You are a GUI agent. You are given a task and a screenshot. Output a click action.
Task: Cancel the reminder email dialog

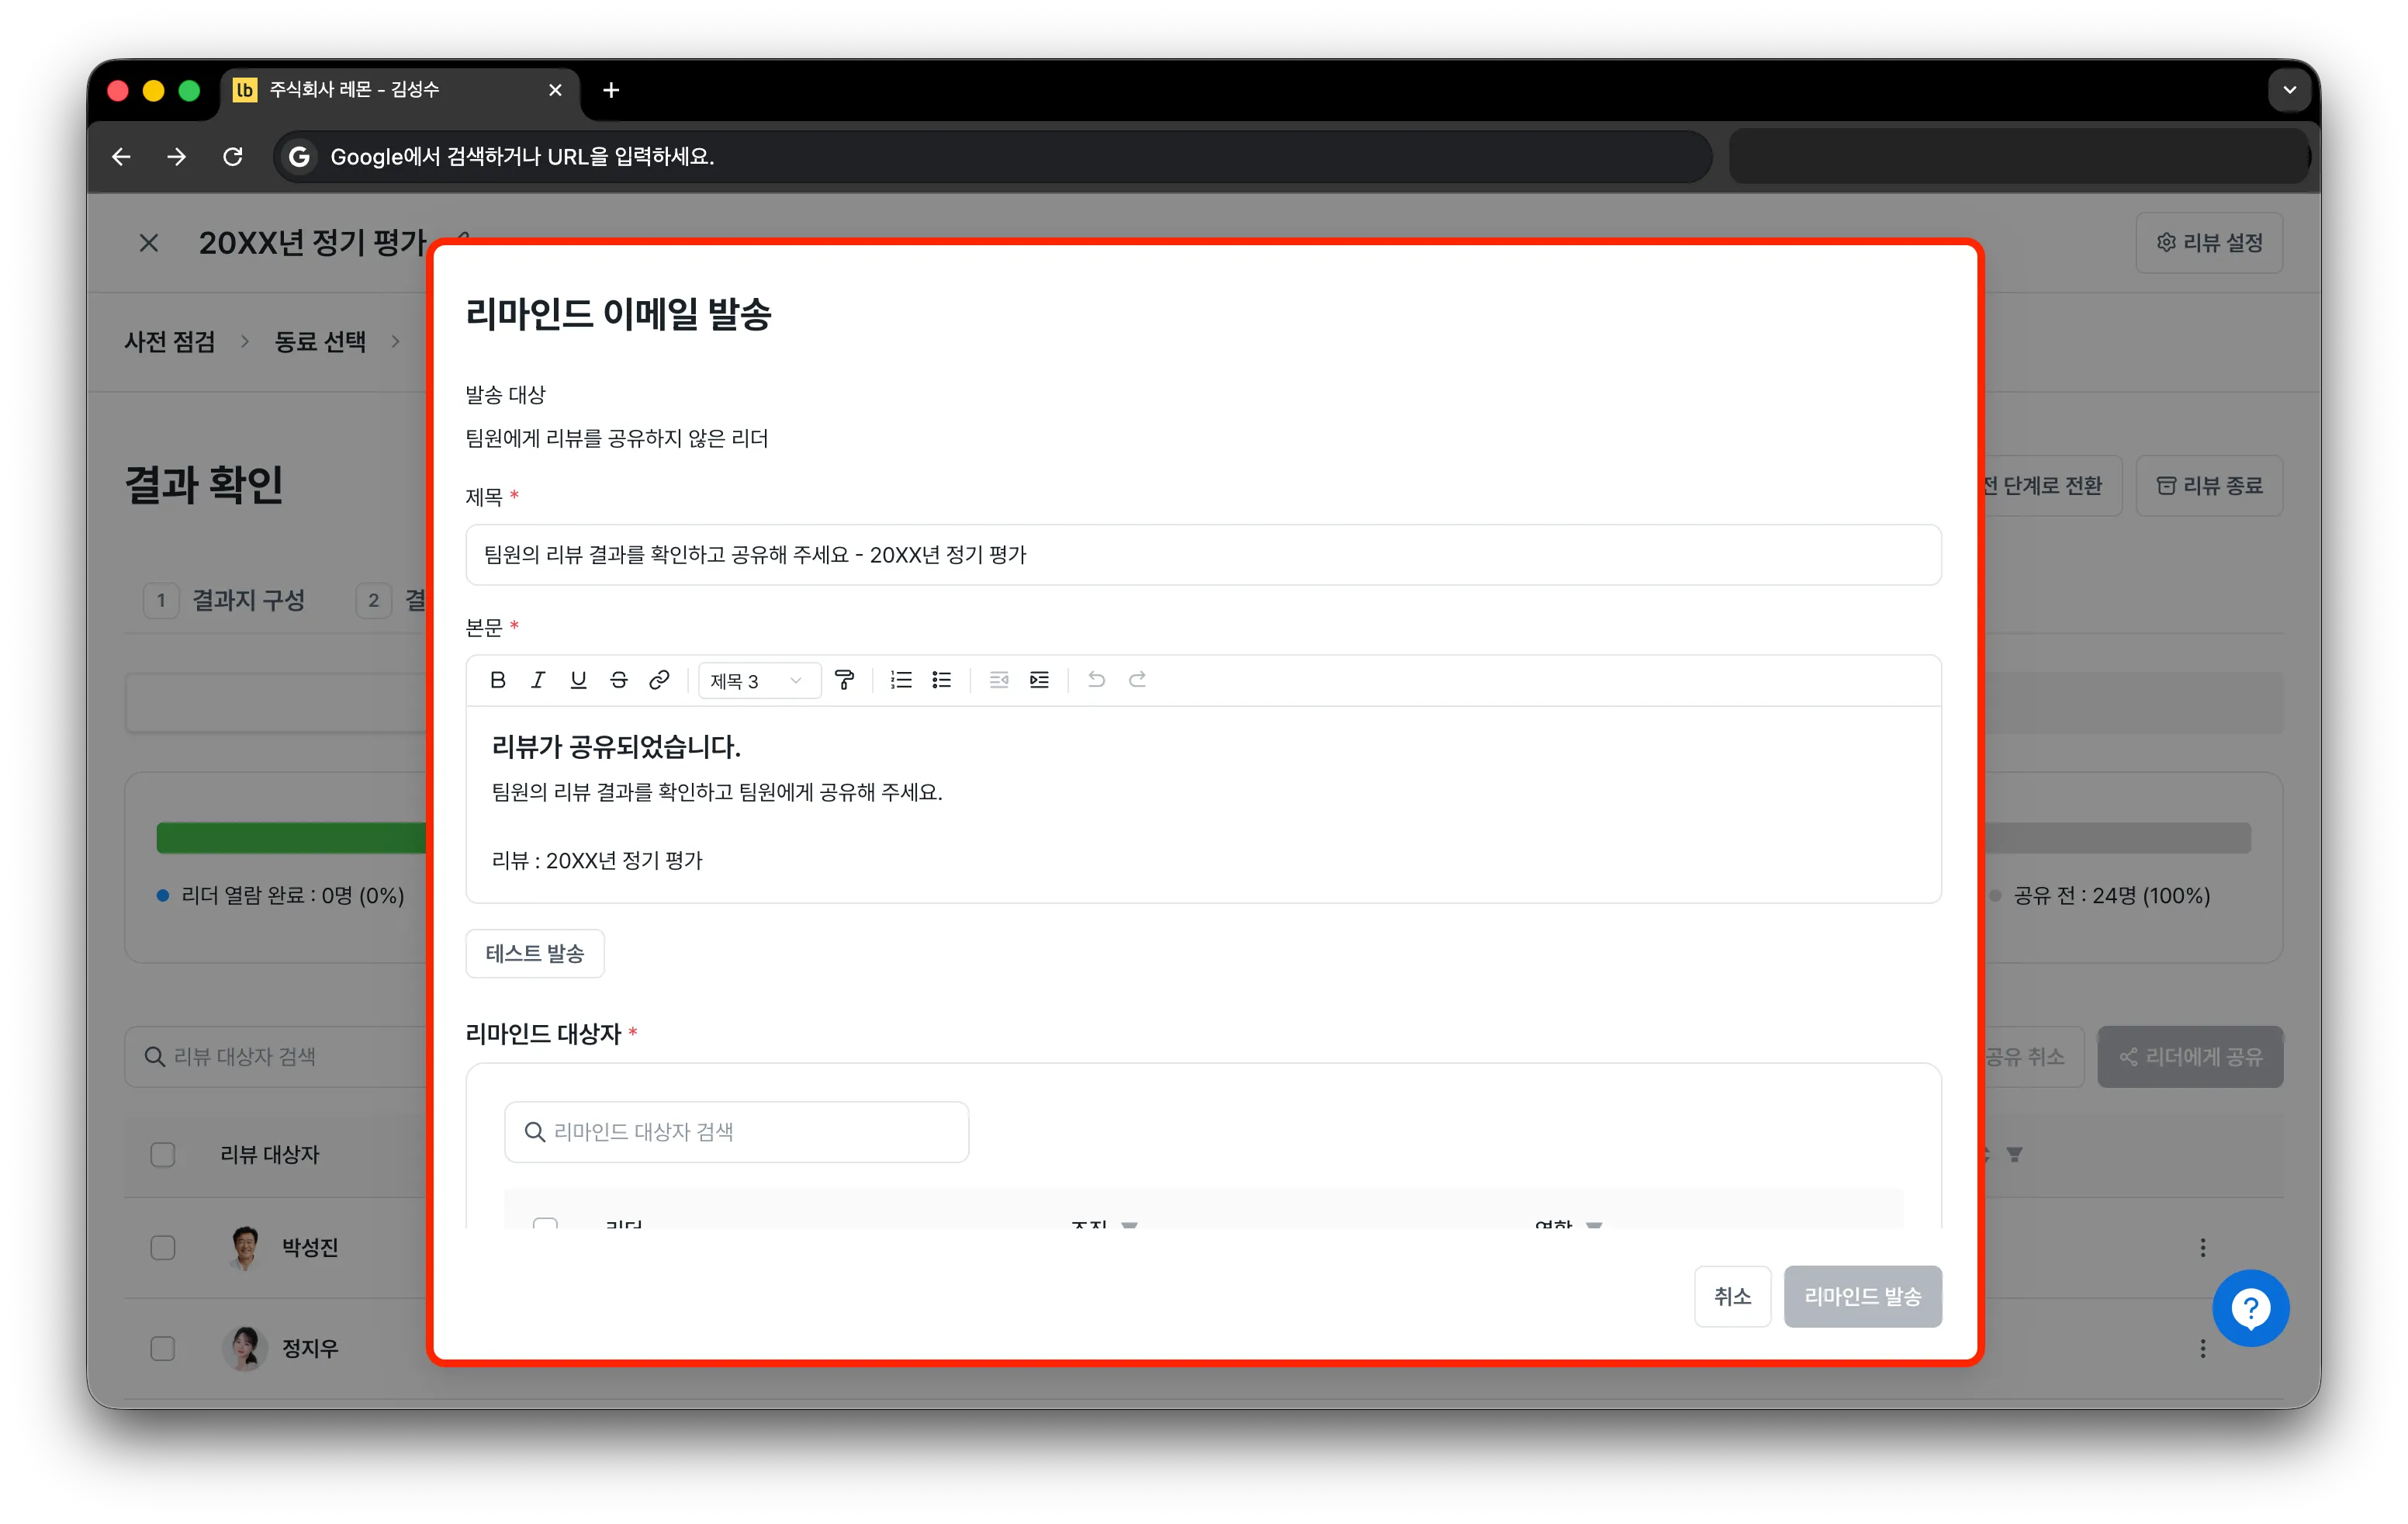(x=1732, y=1296)
